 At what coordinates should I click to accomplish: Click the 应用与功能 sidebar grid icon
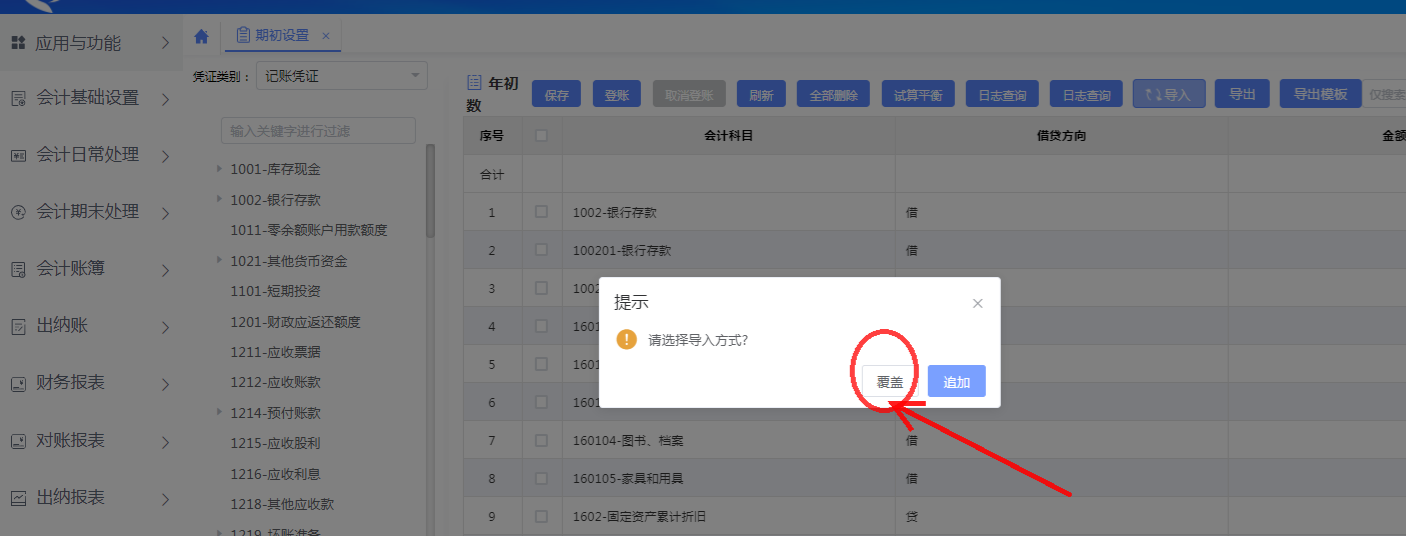(18, 43)
